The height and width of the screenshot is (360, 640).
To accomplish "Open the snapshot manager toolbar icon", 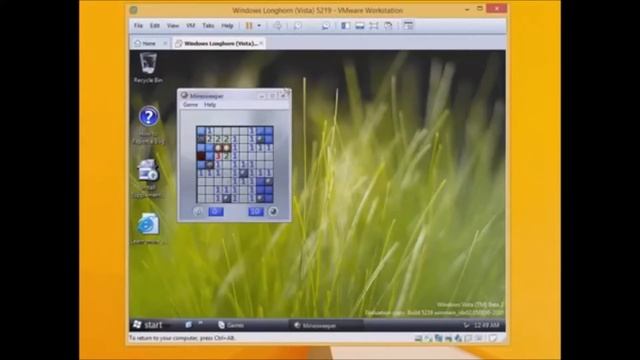I will click(325, 26).
